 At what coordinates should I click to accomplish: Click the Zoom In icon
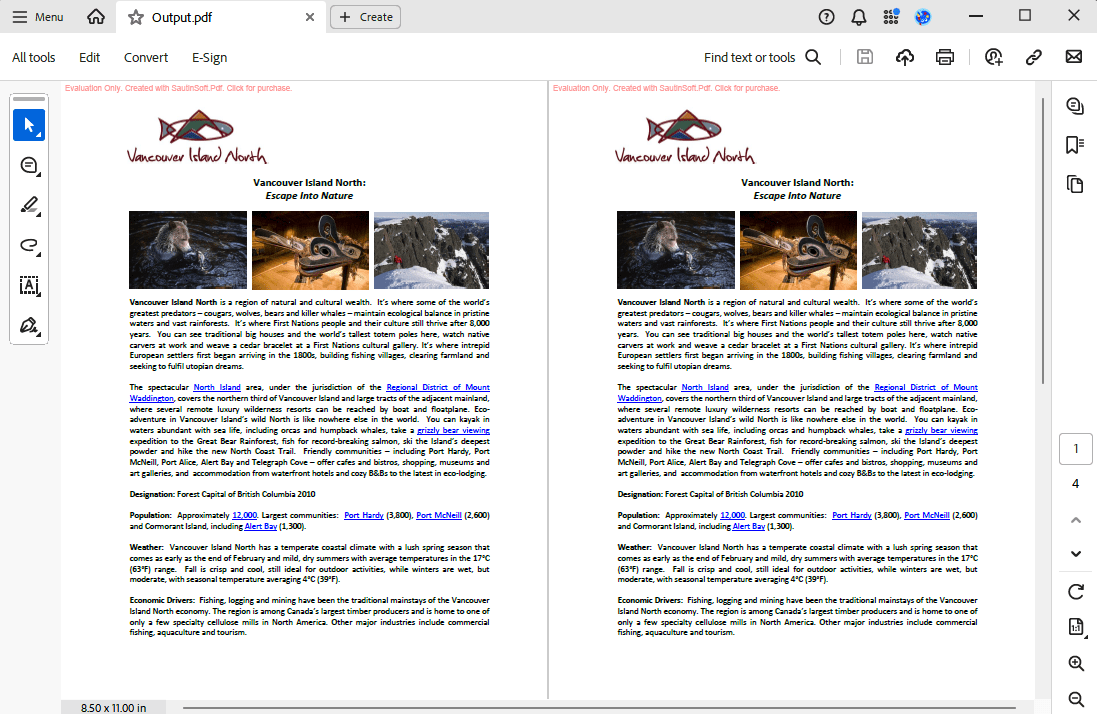[x=1075, y=663]
